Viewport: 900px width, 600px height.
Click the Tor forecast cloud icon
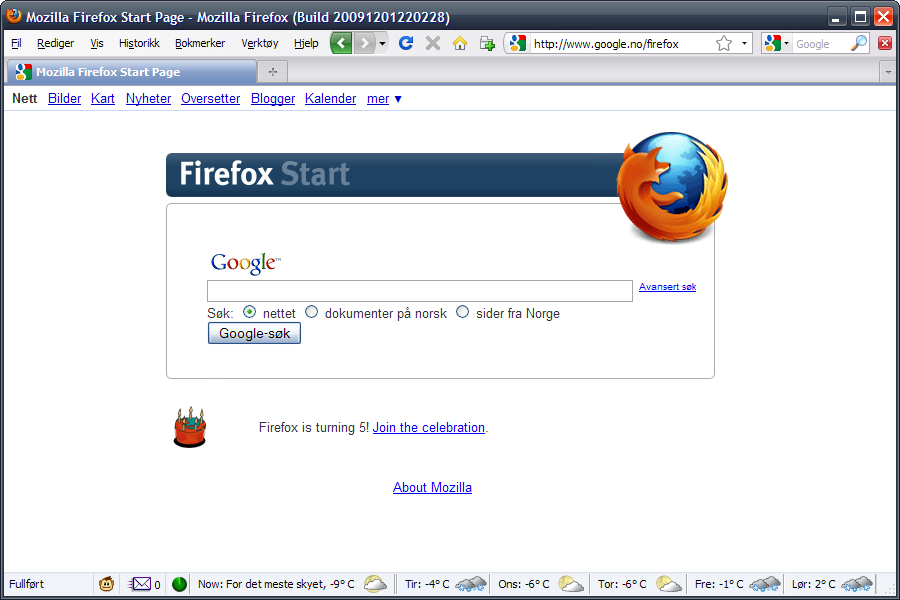point(669,584)
